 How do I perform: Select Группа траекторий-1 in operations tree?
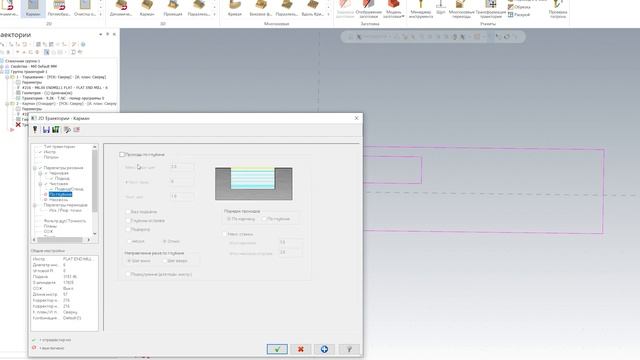tap(29, 71)
